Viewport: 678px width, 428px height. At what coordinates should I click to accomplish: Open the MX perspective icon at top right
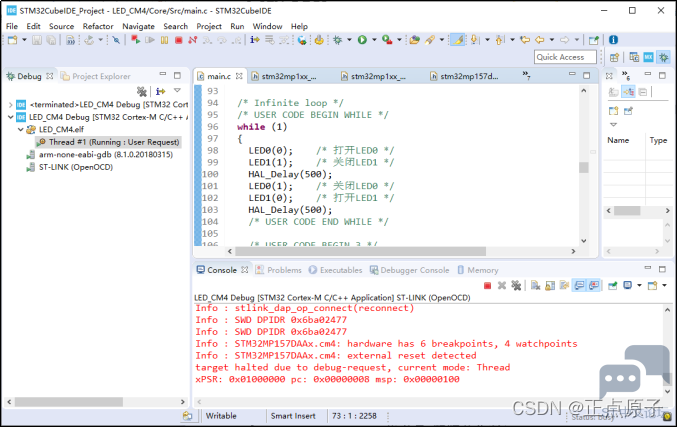point(648,57)
